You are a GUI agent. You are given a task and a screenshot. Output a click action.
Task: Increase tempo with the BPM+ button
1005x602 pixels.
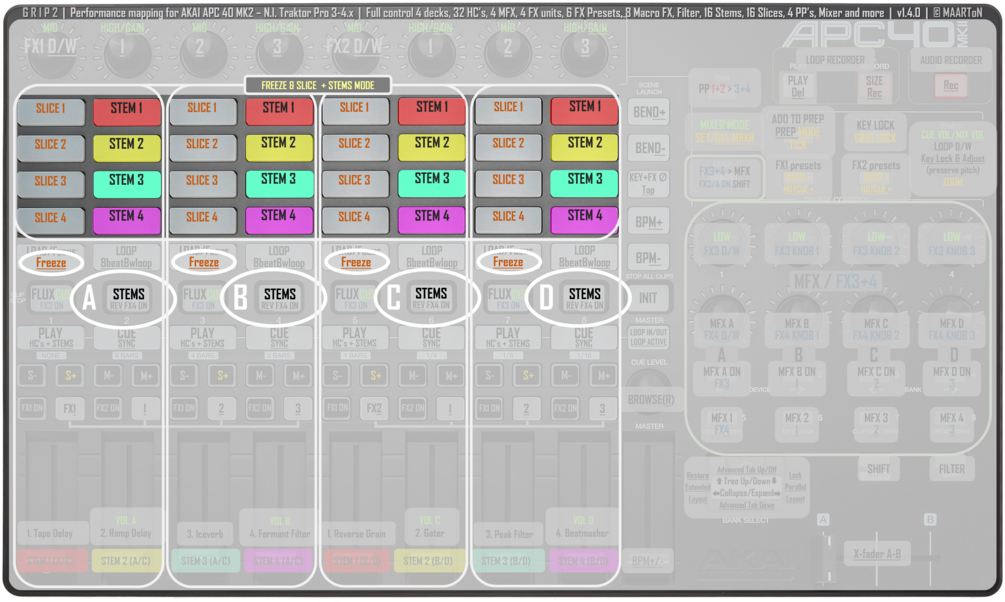649,222
